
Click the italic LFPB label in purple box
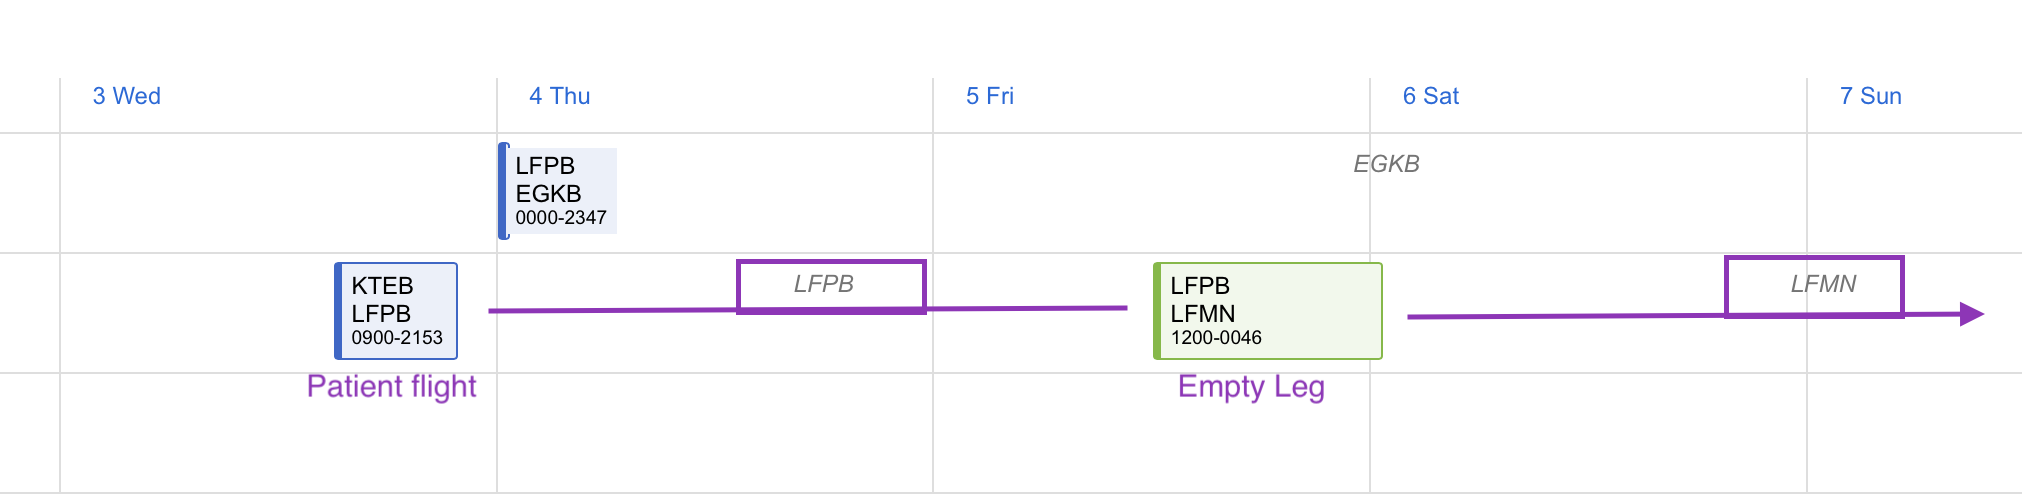[x=824, y=284]
